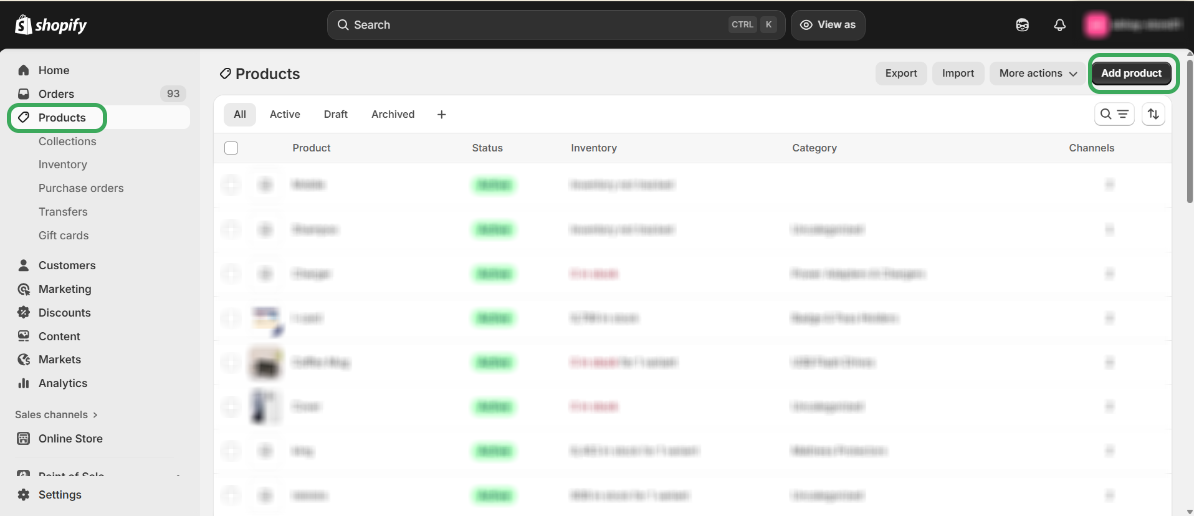Click the View as button

coord(828,25)
